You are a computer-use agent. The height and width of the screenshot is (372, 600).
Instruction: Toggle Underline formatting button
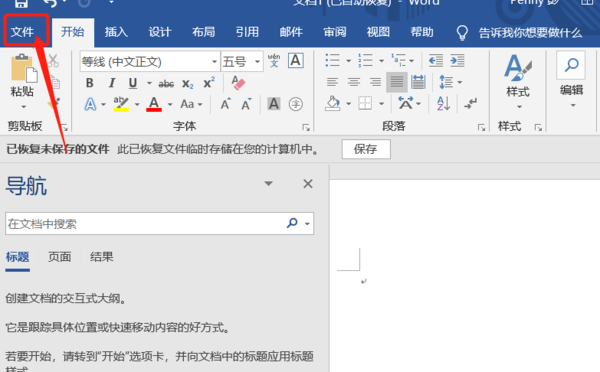click(133, 83)
